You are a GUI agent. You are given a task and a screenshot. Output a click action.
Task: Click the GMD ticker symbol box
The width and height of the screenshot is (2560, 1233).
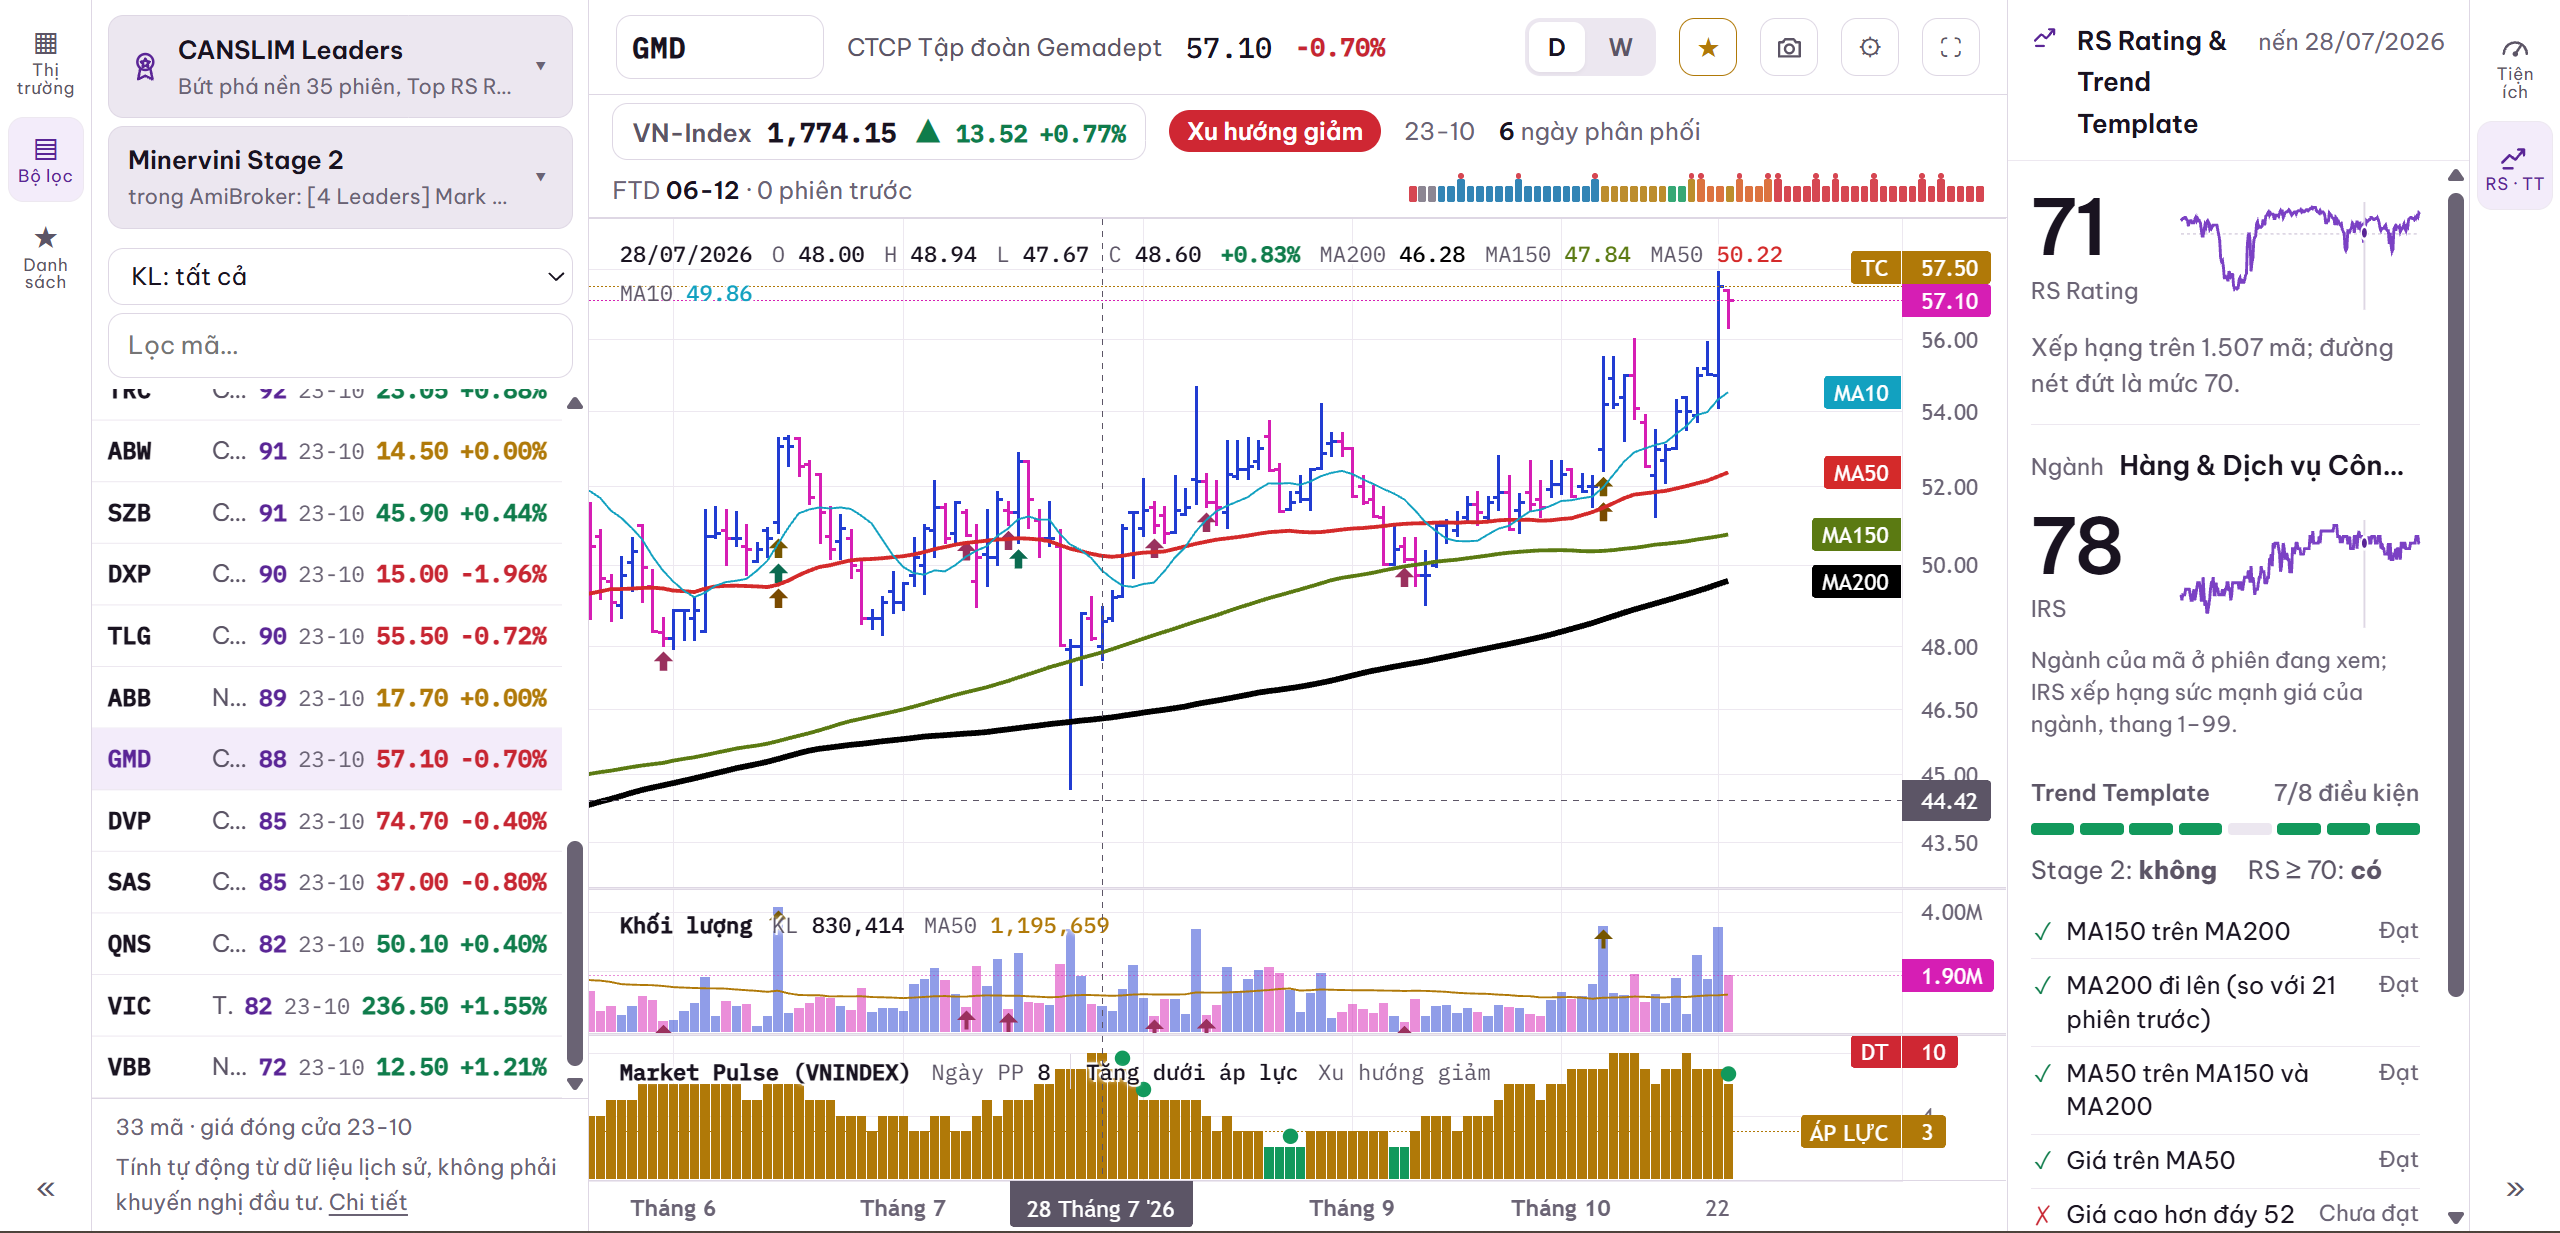(719, 47)
